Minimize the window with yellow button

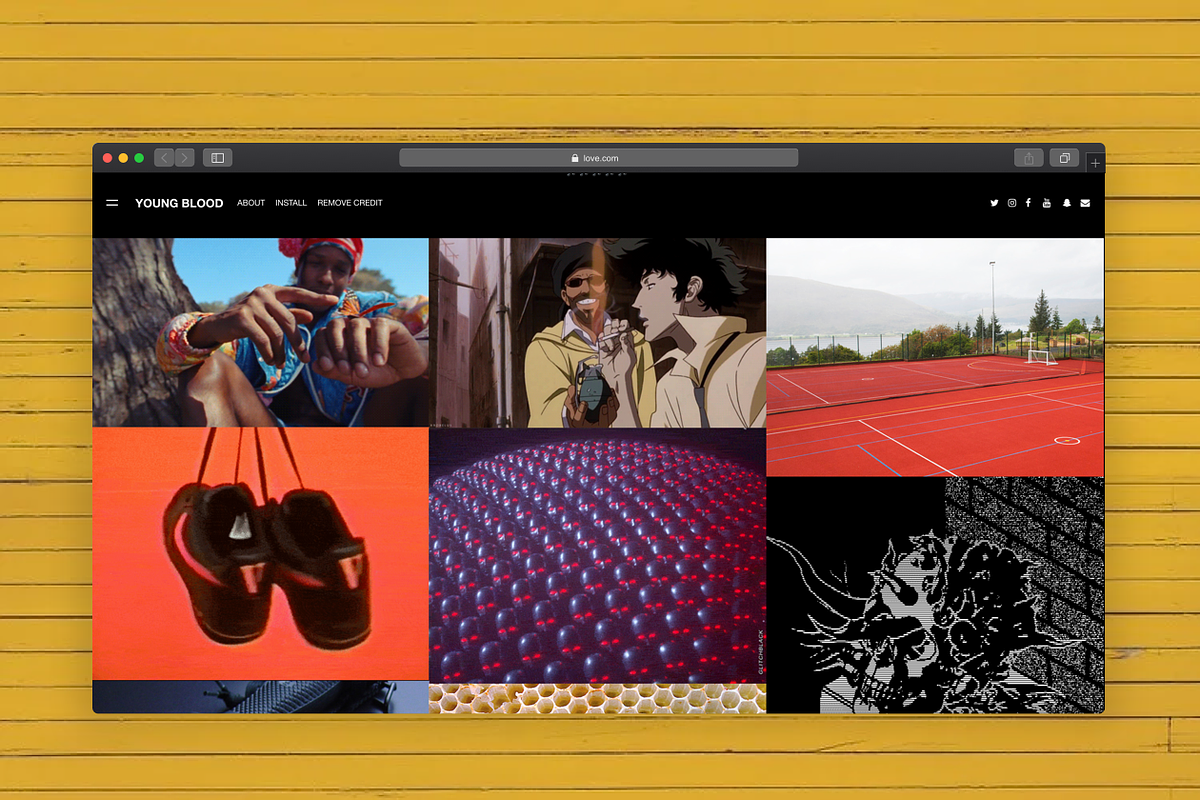click(124, 158)
